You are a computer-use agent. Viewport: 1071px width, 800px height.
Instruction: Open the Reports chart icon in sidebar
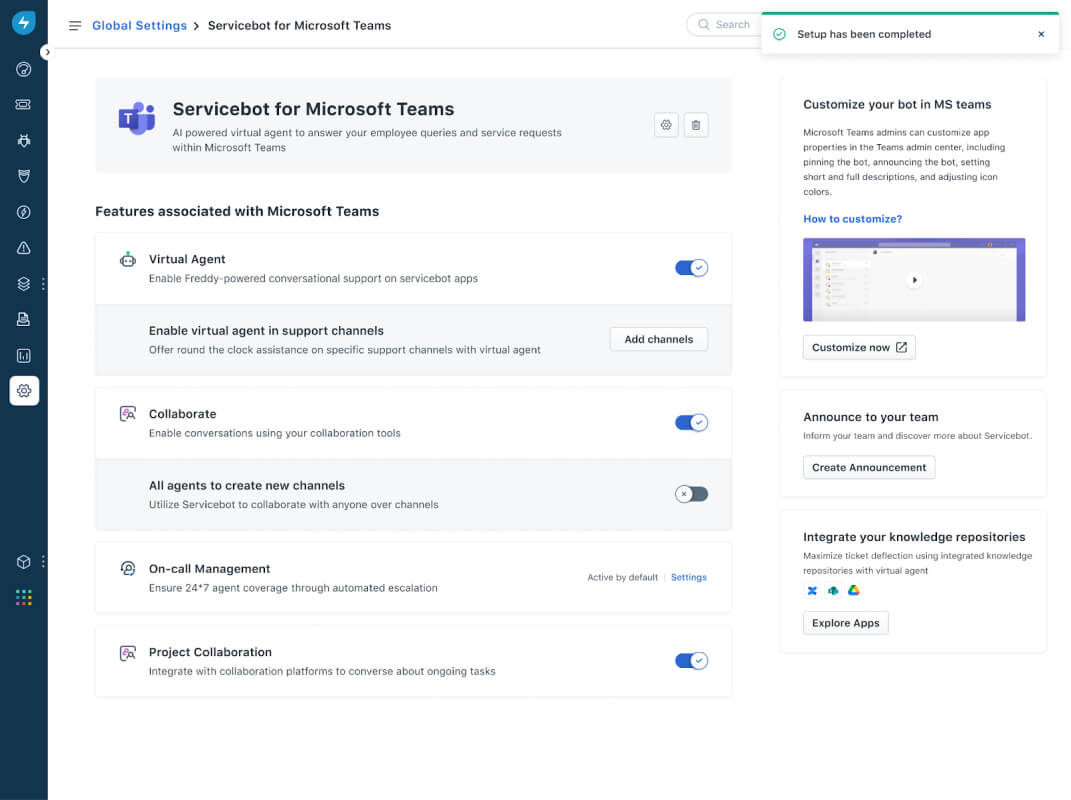pyautogui.click(x=24, y=355)
